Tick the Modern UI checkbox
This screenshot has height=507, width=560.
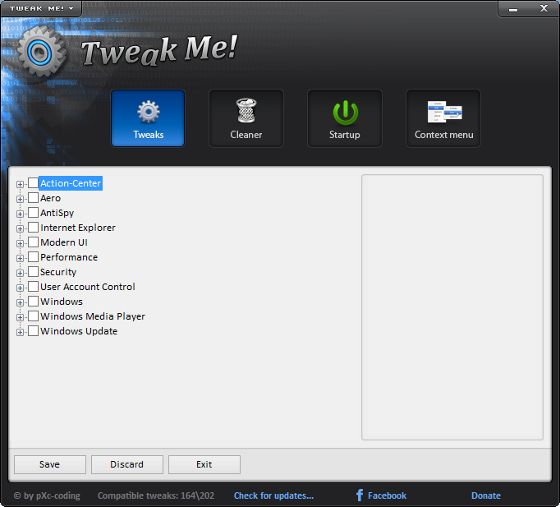pos(33,242)
